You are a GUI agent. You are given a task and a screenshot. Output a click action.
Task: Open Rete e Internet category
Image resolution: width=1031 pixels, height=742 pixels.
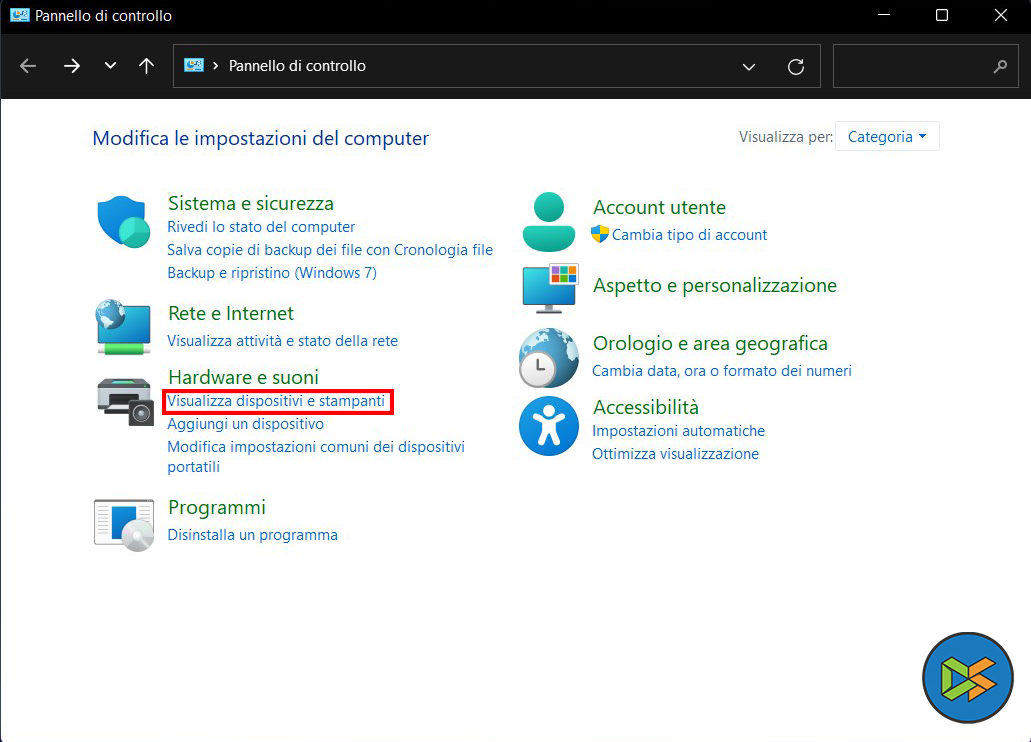coord(231,313)
